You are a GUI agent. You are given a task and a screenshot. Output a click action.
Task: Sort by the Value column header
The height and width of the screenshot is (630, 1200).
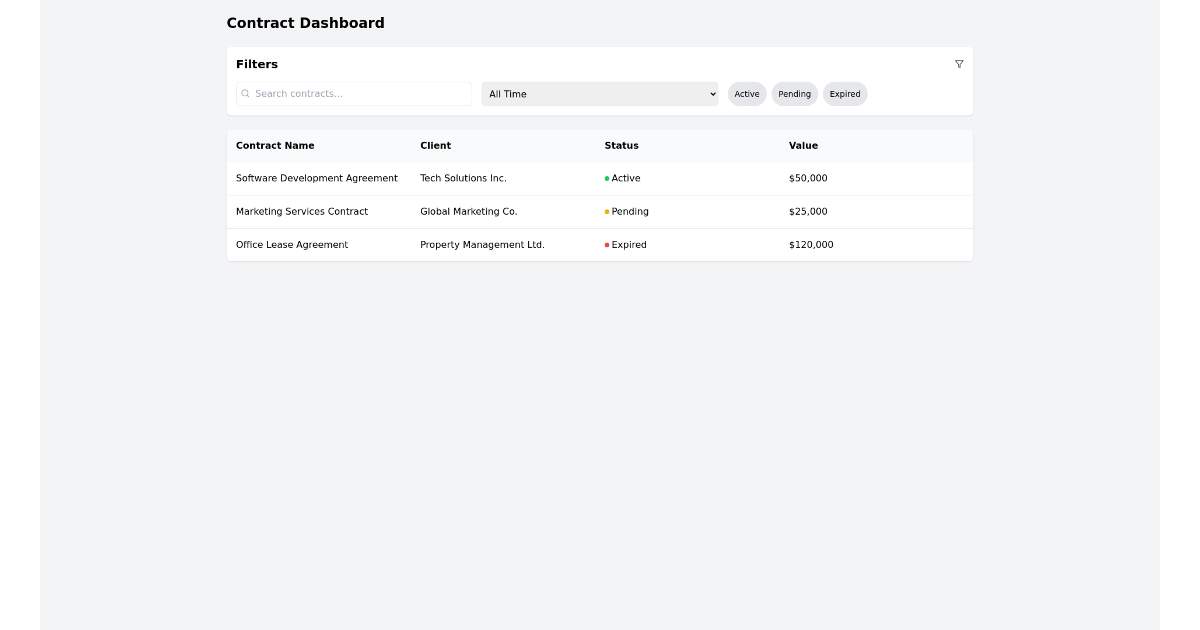tap(804, 145)
